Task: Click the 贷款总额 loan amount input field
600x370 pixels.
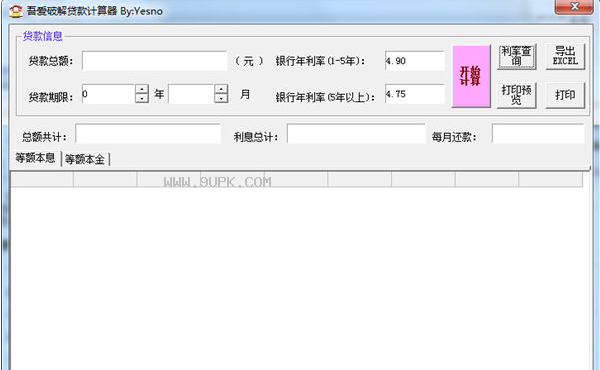Action: [155, 61]
